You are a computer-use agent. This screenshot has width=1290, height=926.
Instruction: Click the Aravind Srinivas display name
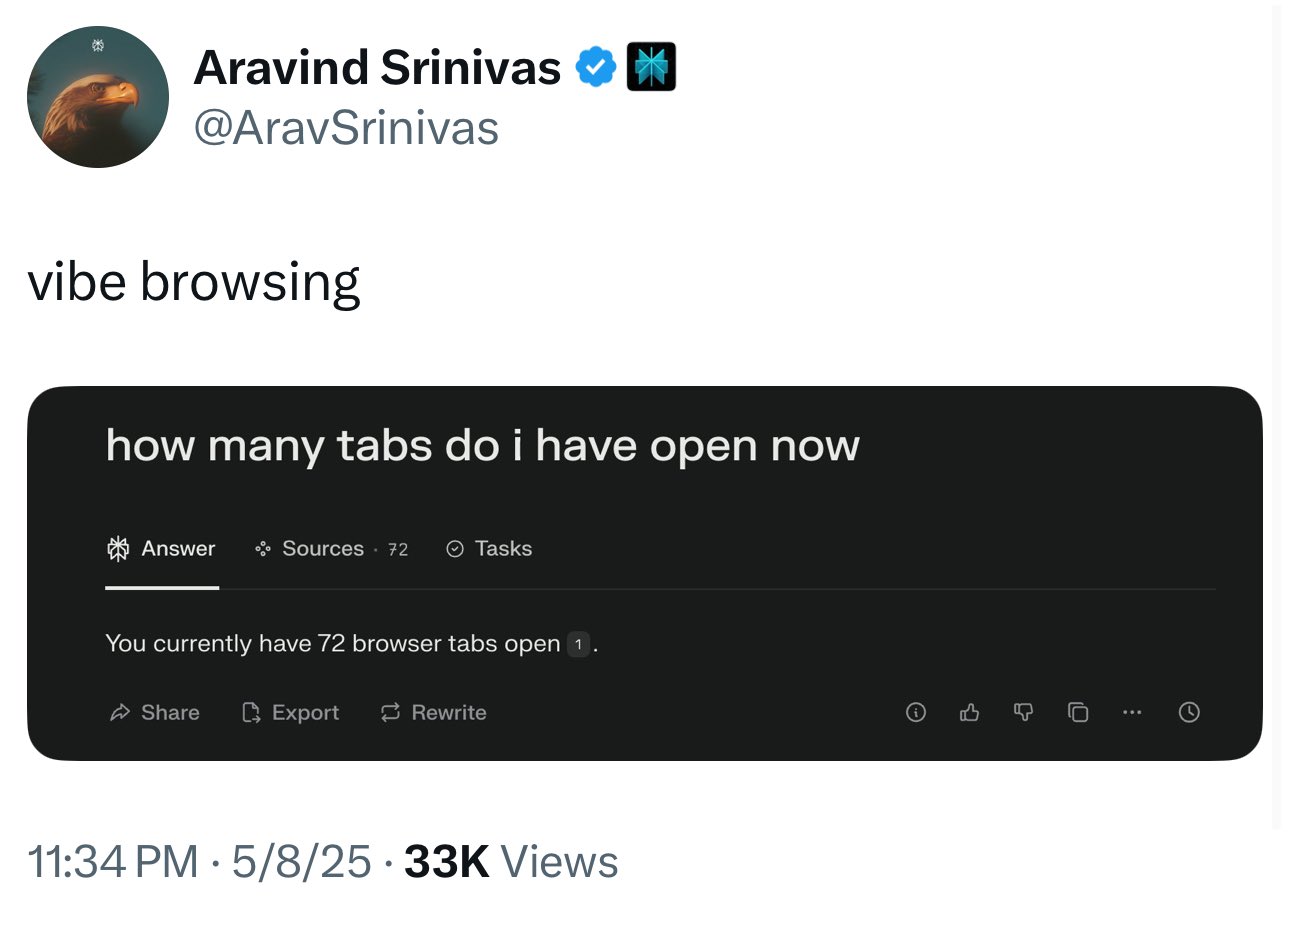coord(377,68)
